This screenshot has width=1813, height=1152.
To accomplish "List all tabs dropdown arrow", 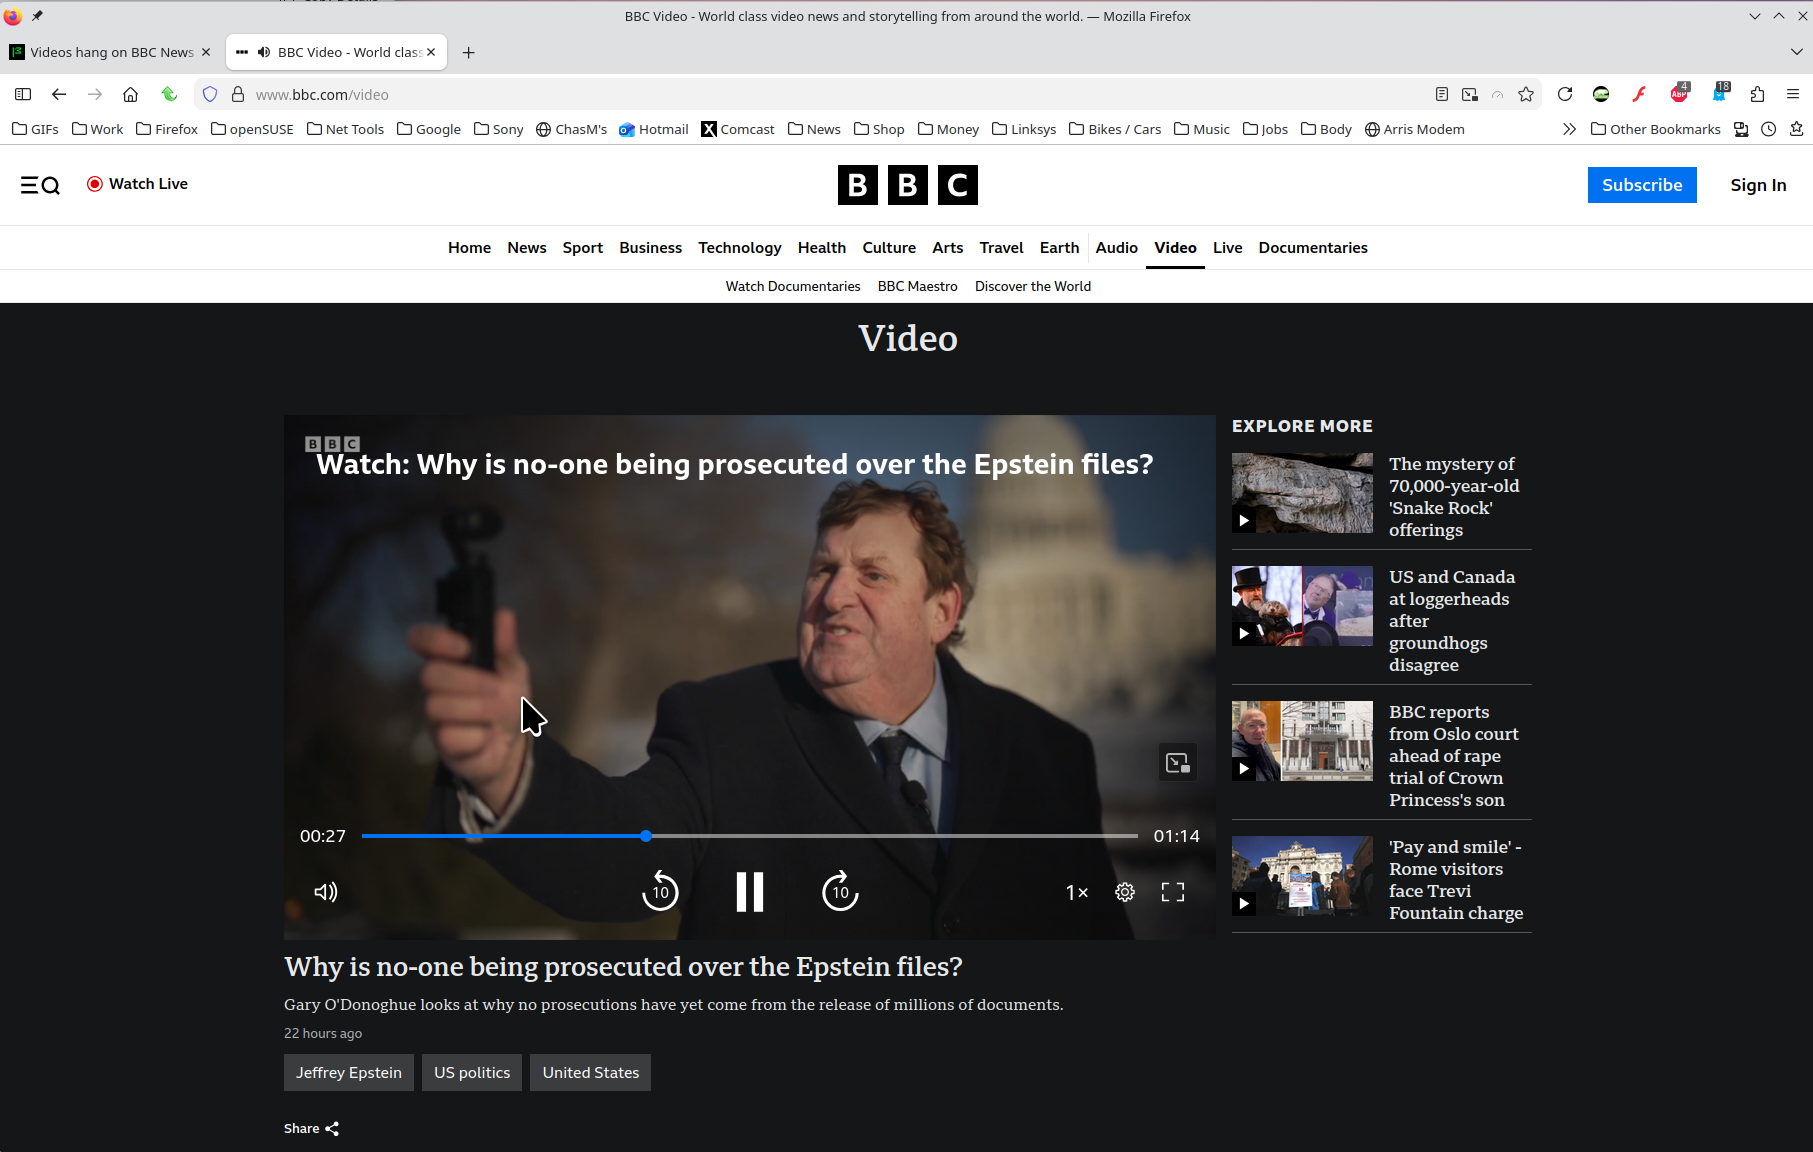I will 1796,52.
